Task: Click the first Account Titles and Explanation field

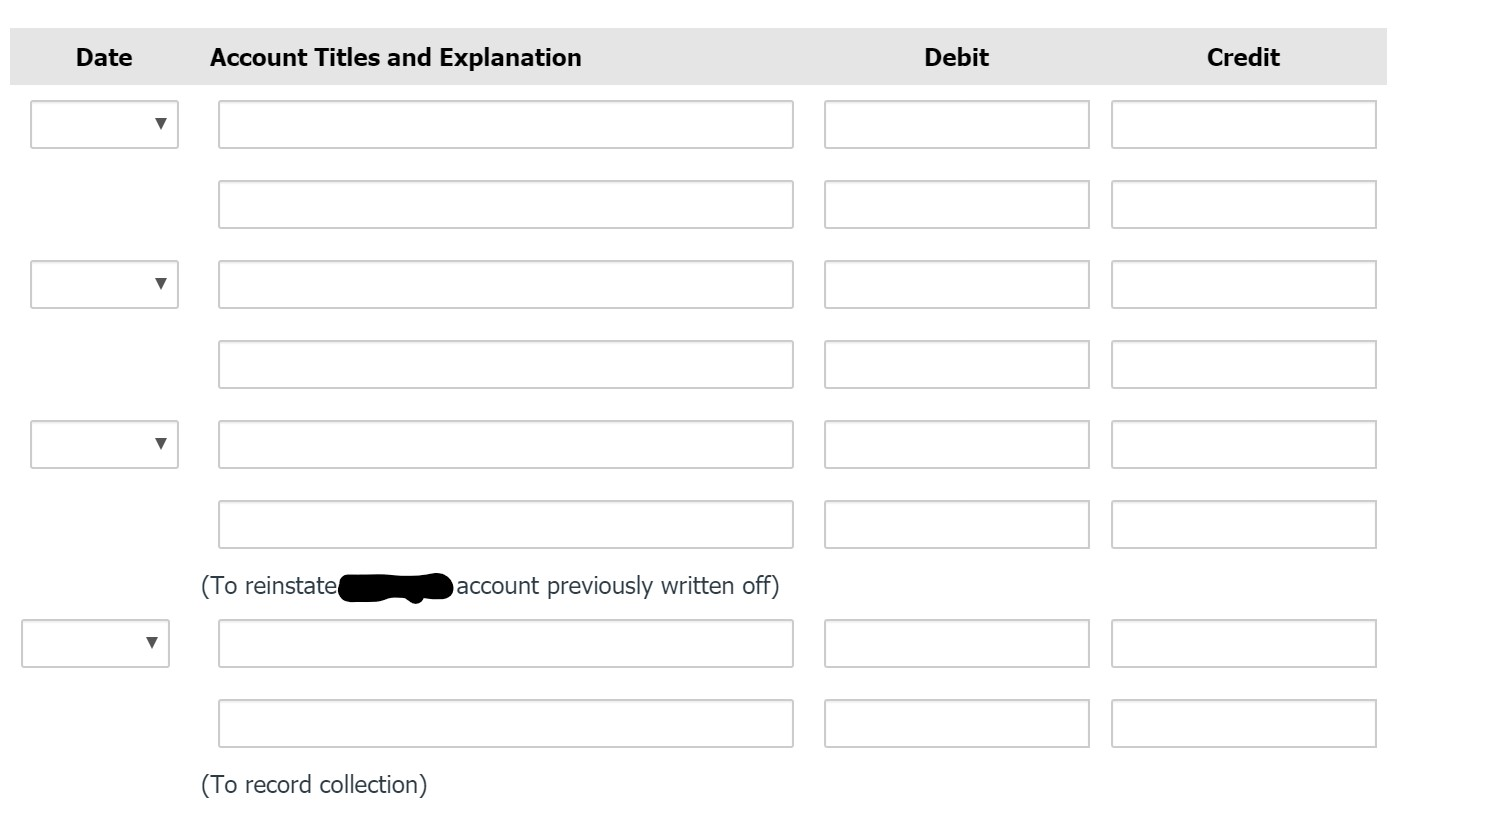Action: pos(505,125)
